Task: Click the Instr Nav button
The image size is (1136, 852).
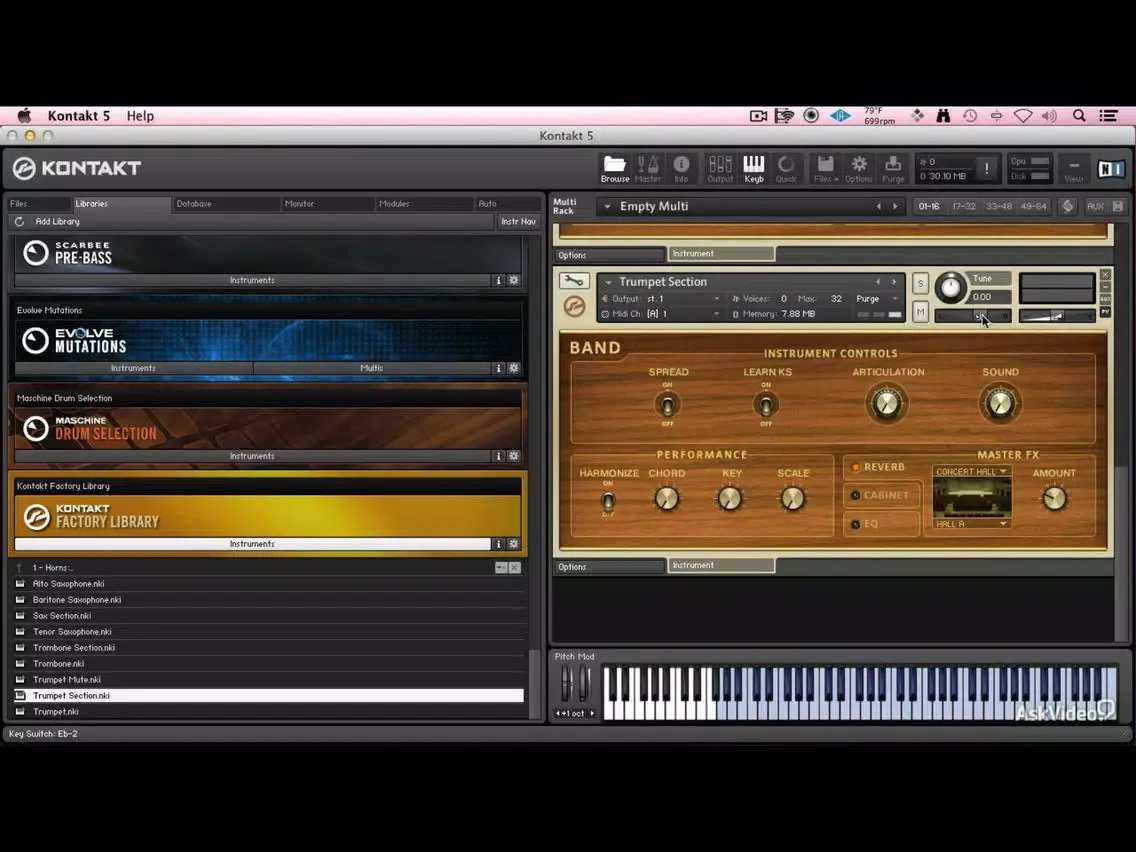Action: 518,222
